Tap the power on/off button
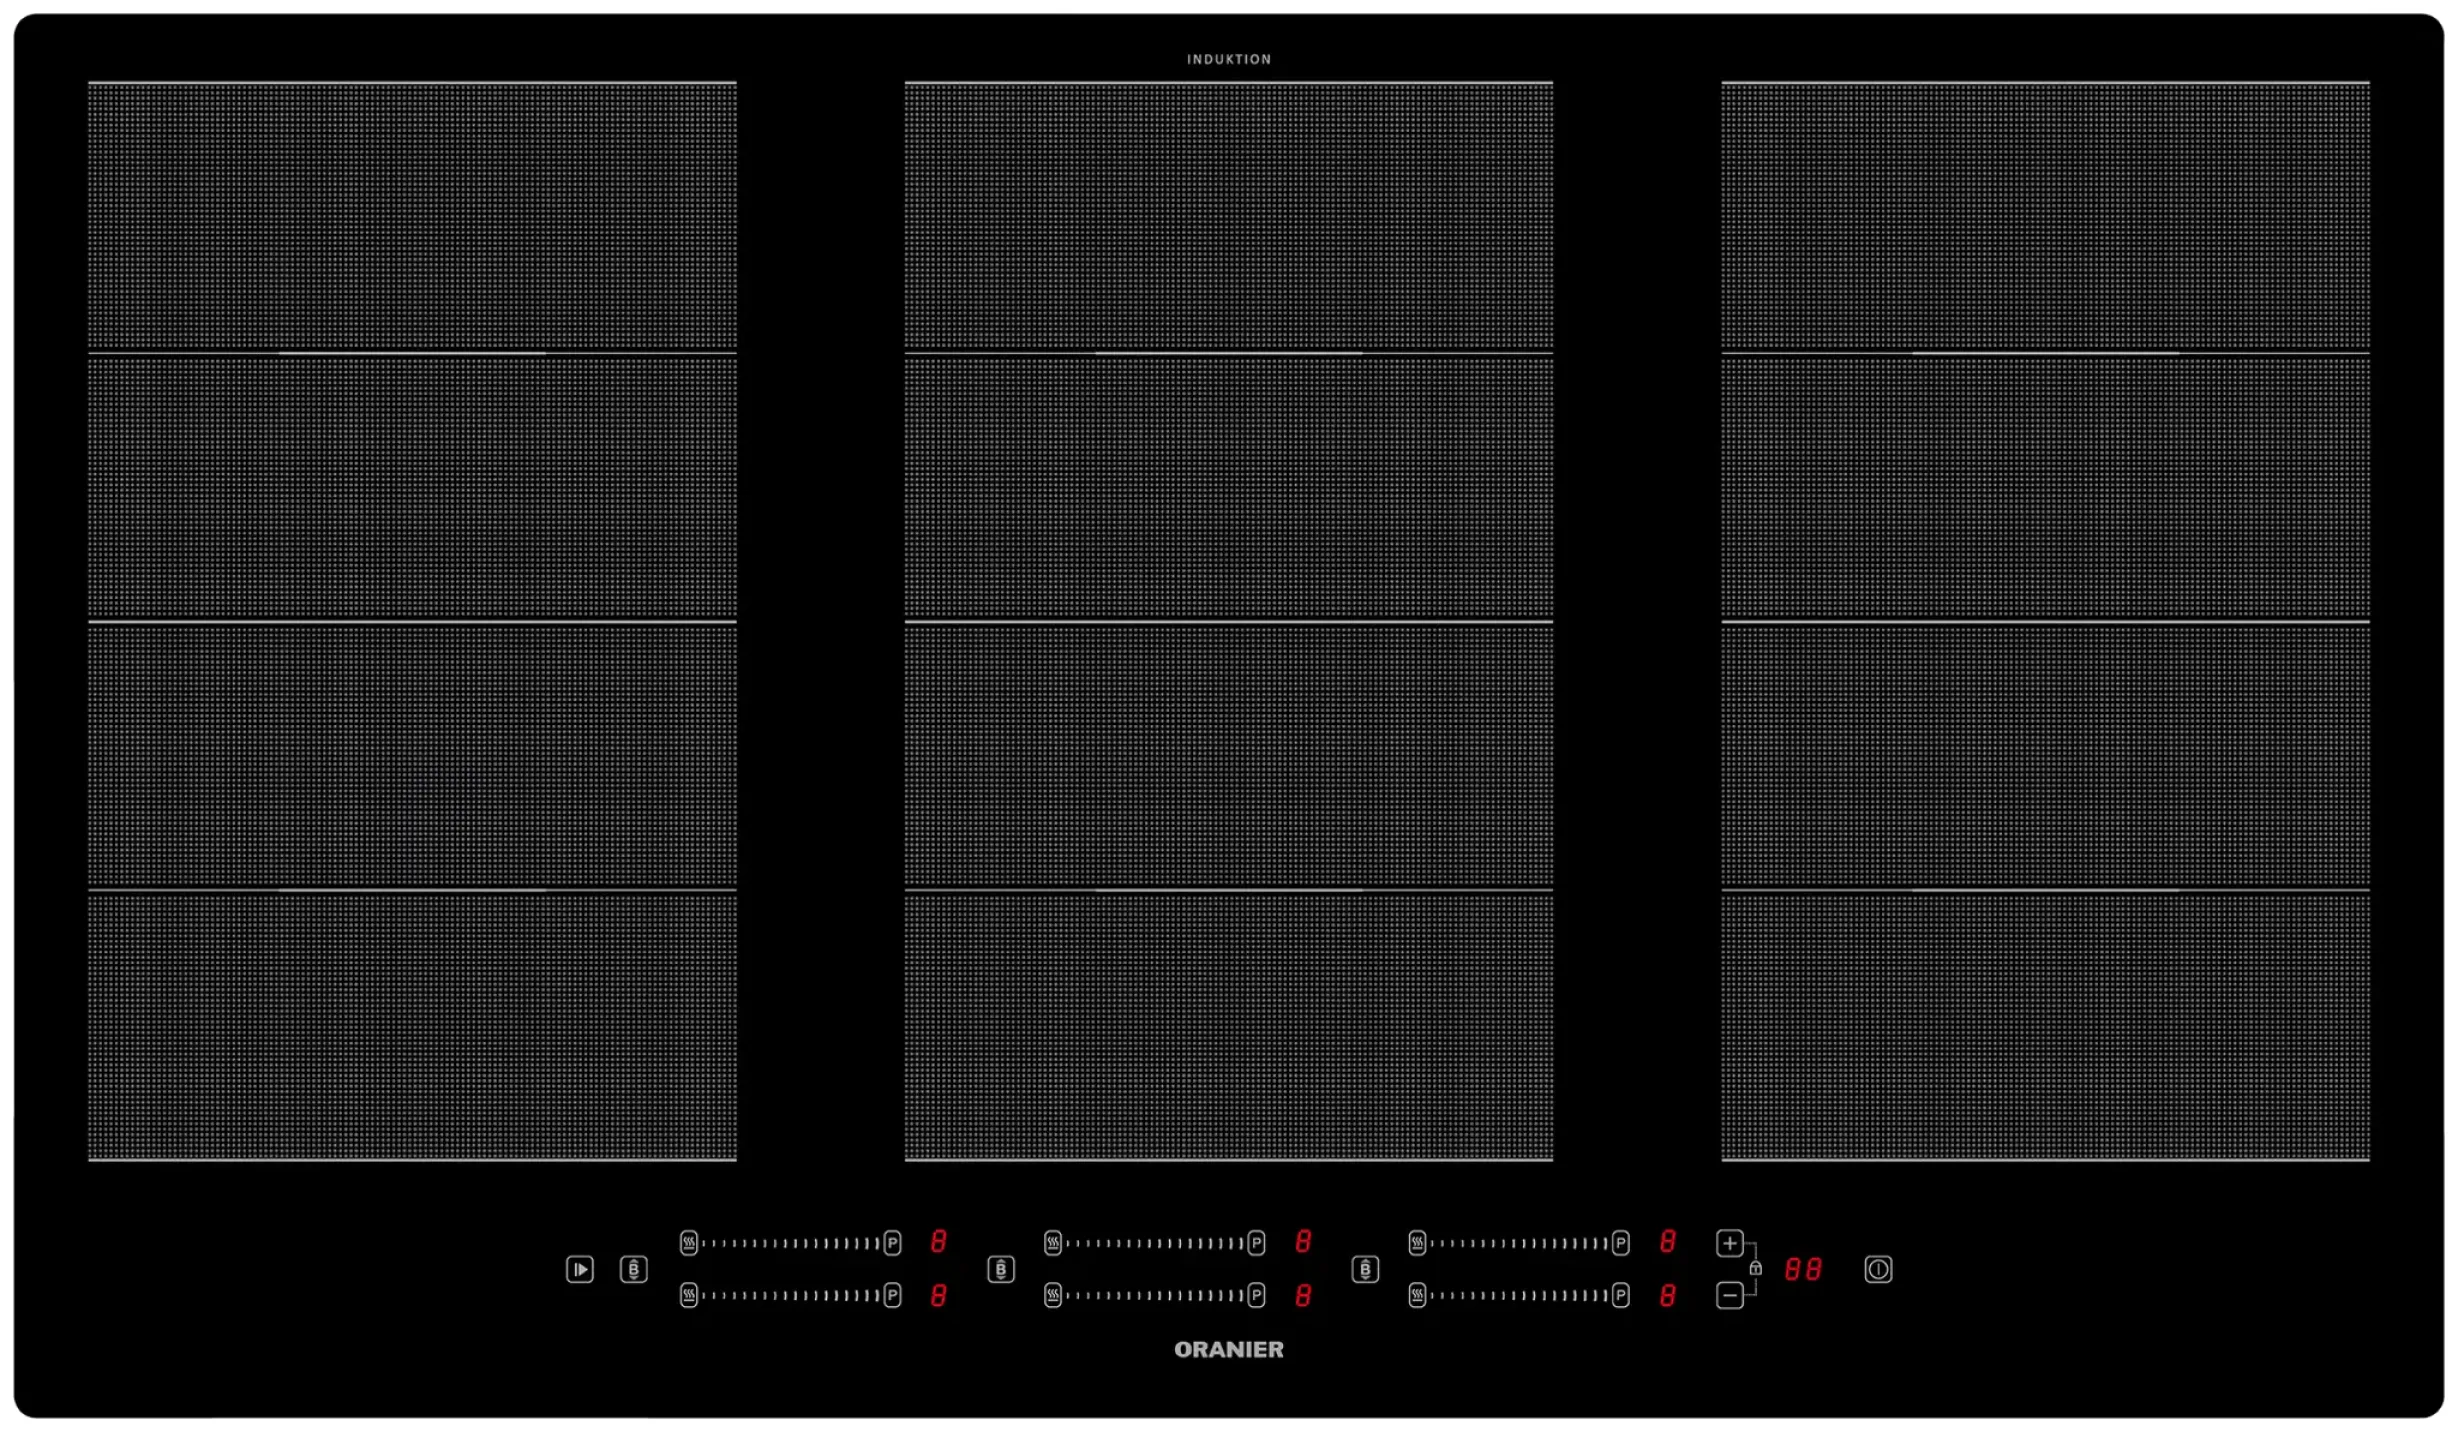Viewport: 2458px width, 1432px height. [x=1877, y=1269]
